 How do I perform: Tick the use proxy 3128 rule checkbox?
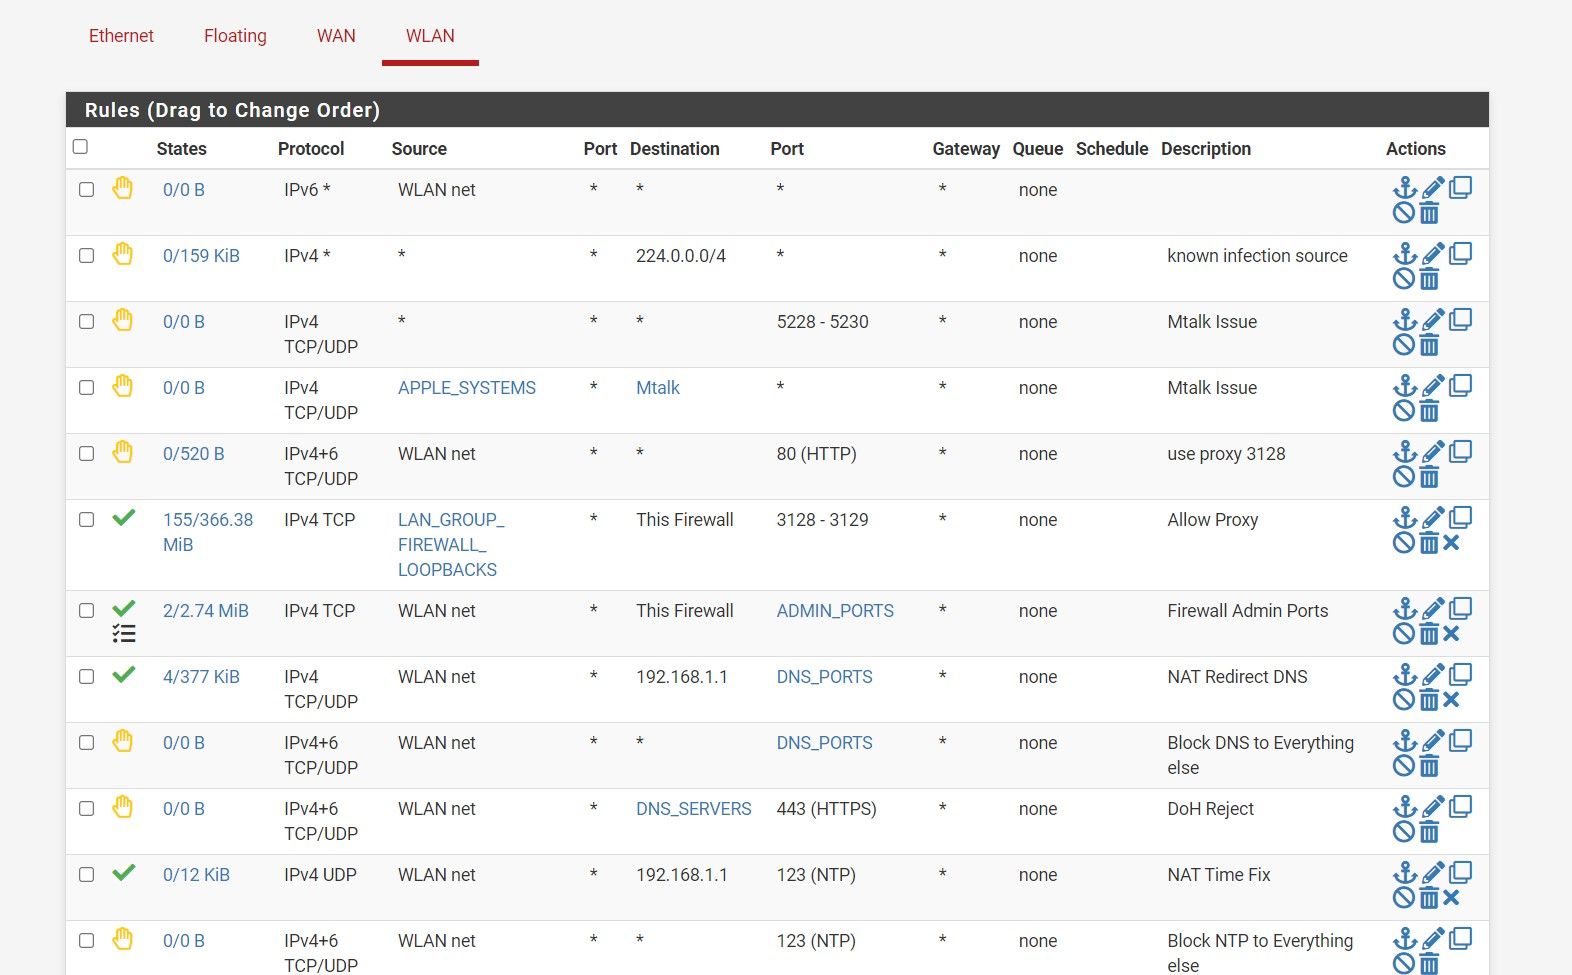(x=87, y=454)
